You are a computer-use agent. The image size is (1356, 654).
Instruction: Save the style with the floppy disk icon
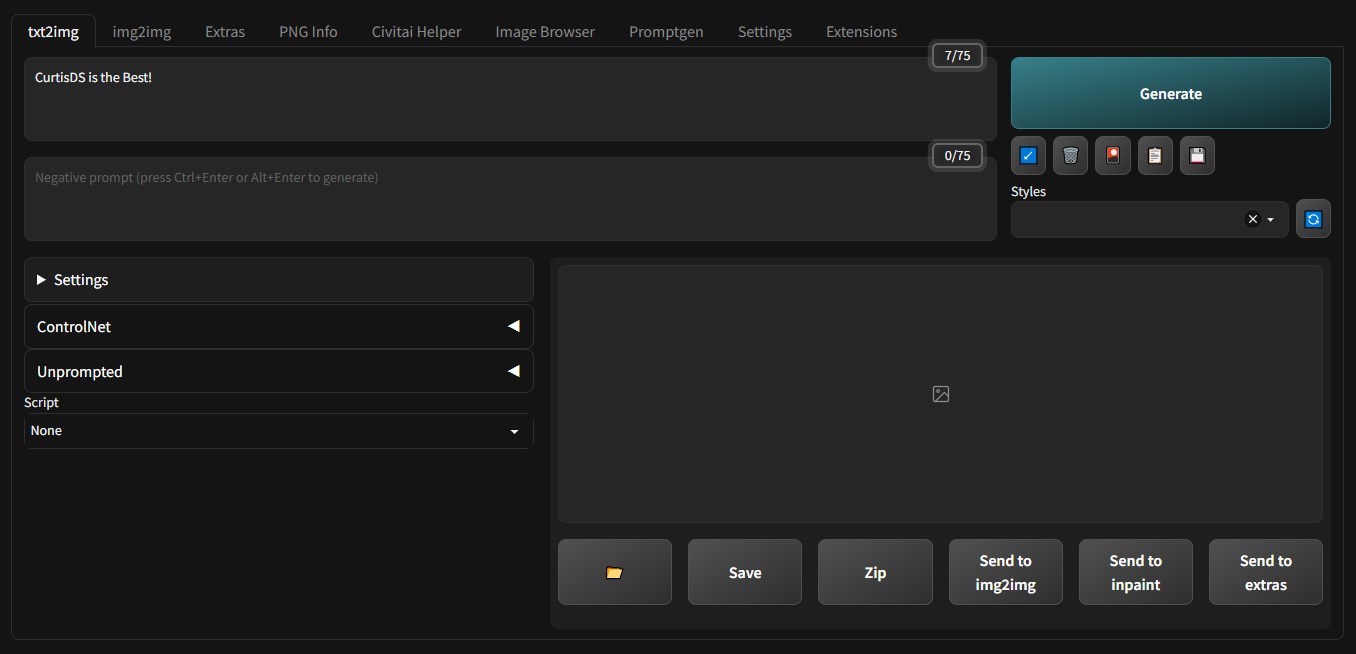coord(1197,156)
